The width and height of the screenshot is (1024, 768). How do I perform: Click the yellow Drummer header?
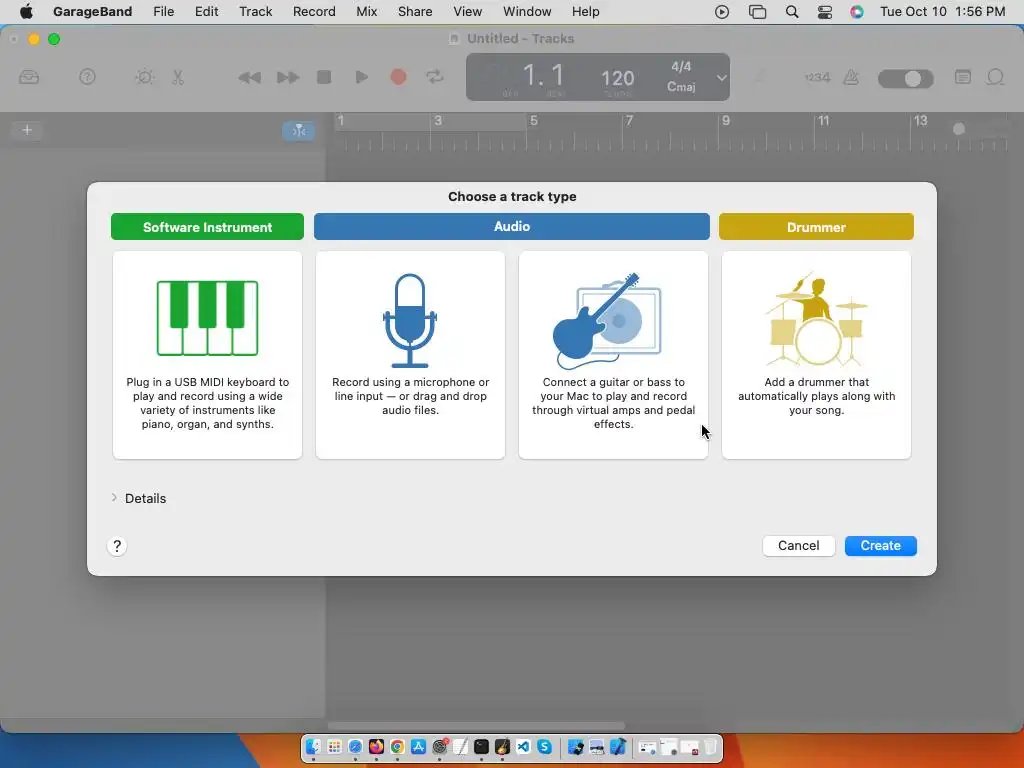[816, 227]
